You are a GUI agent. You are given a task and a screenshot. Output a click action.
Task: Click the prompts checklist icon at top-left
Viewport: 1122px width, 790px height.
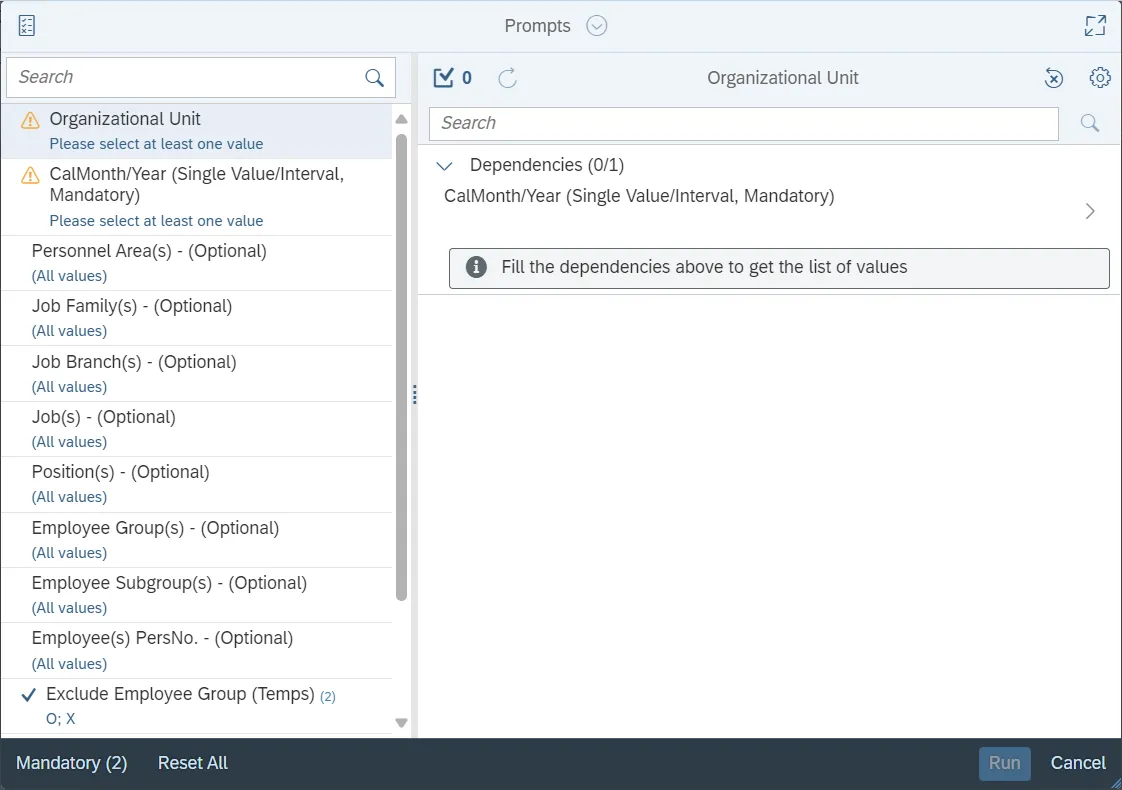27,26
